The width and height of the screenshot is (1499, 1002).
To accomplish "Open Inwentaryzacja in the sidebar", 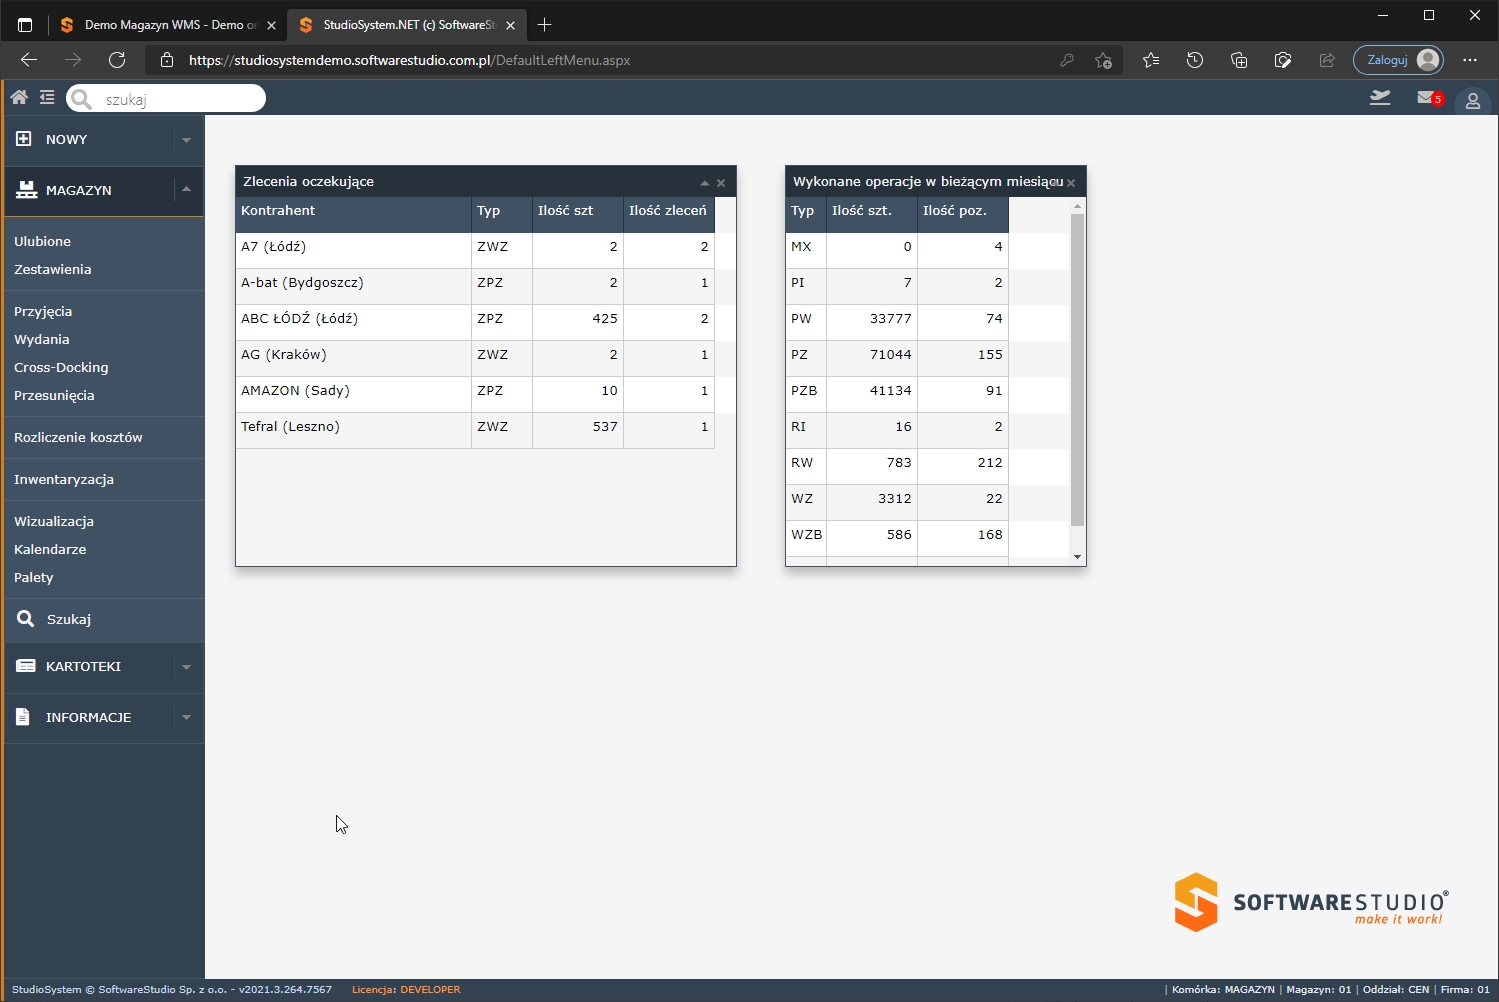I will point(64,479).
